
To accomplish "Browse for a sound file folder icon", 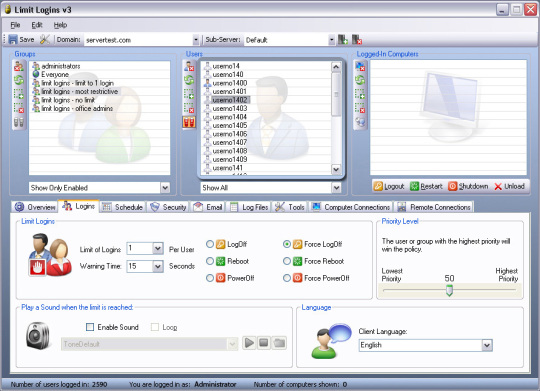I will tap(279, 343).
